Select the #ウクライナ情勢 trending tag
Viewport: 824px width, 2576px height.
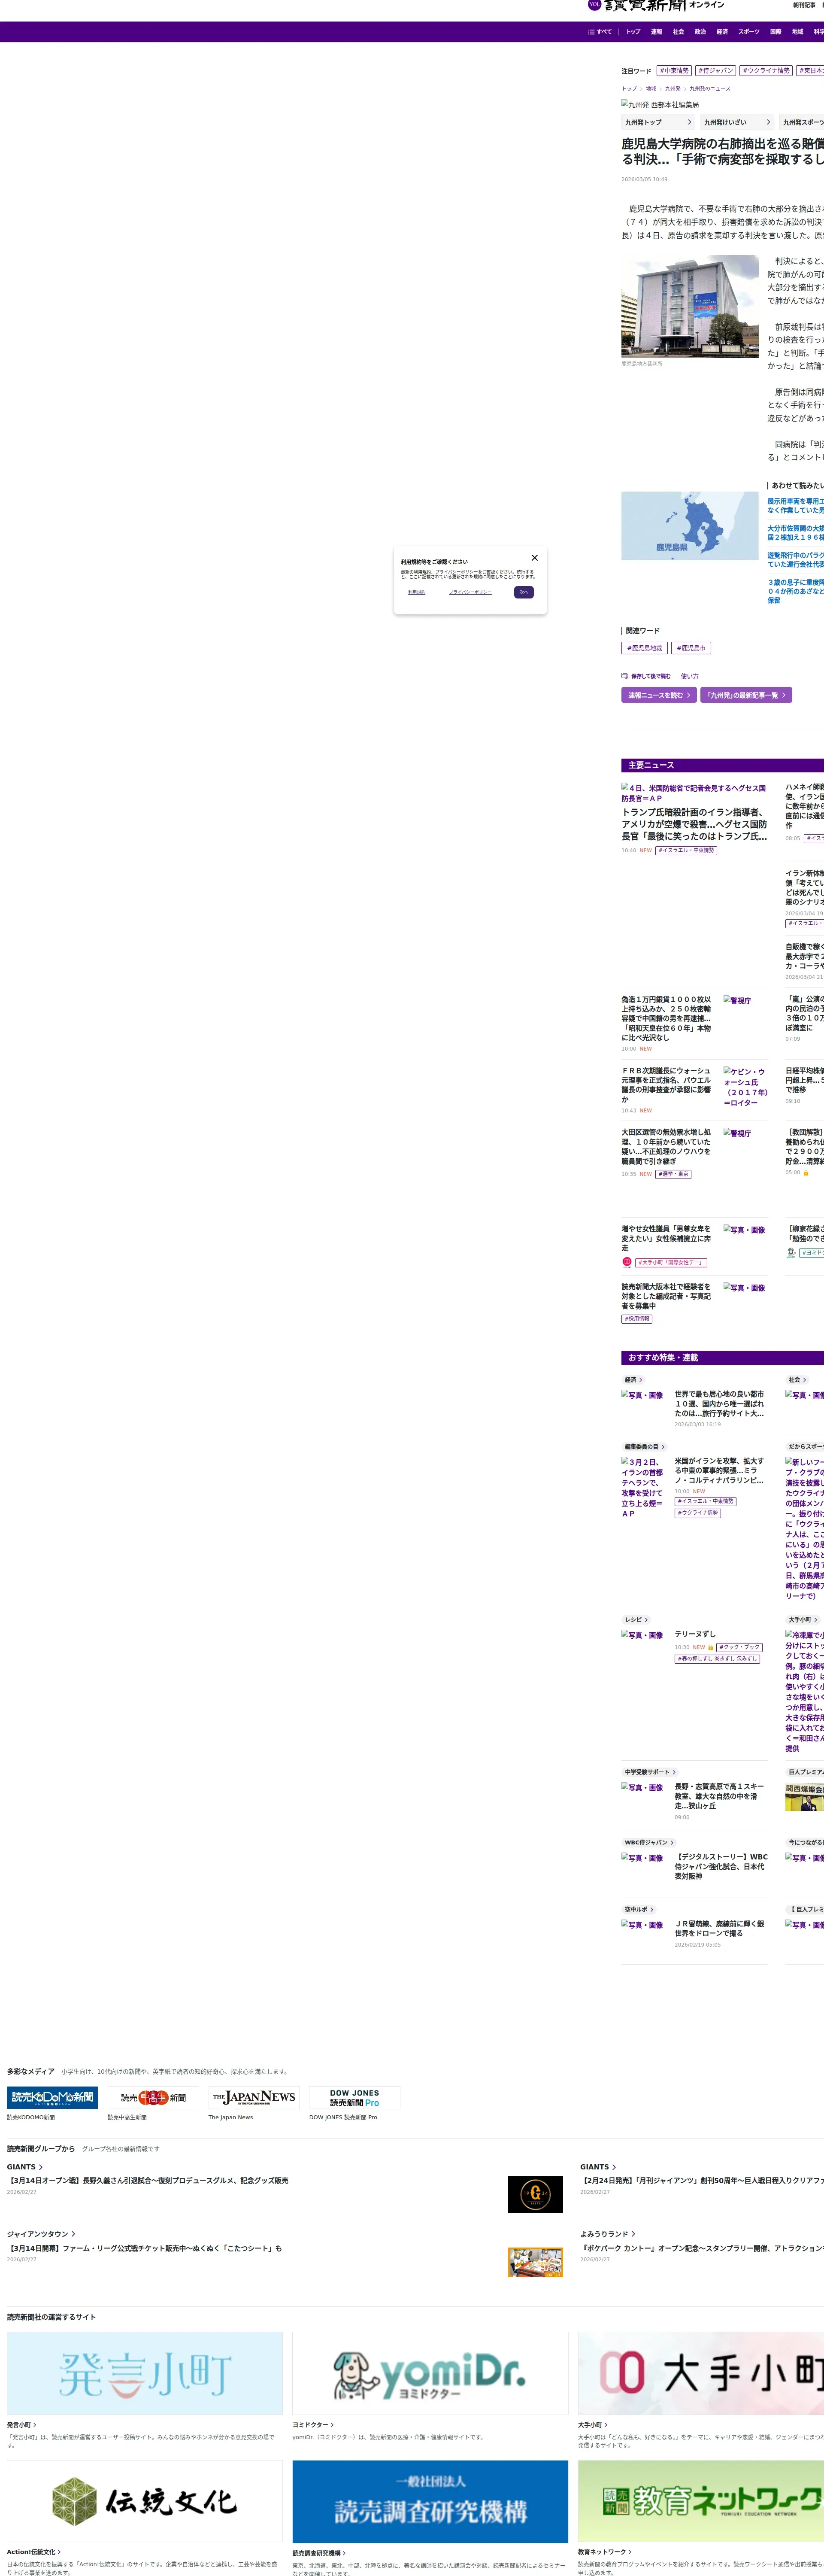pos(766,71)
